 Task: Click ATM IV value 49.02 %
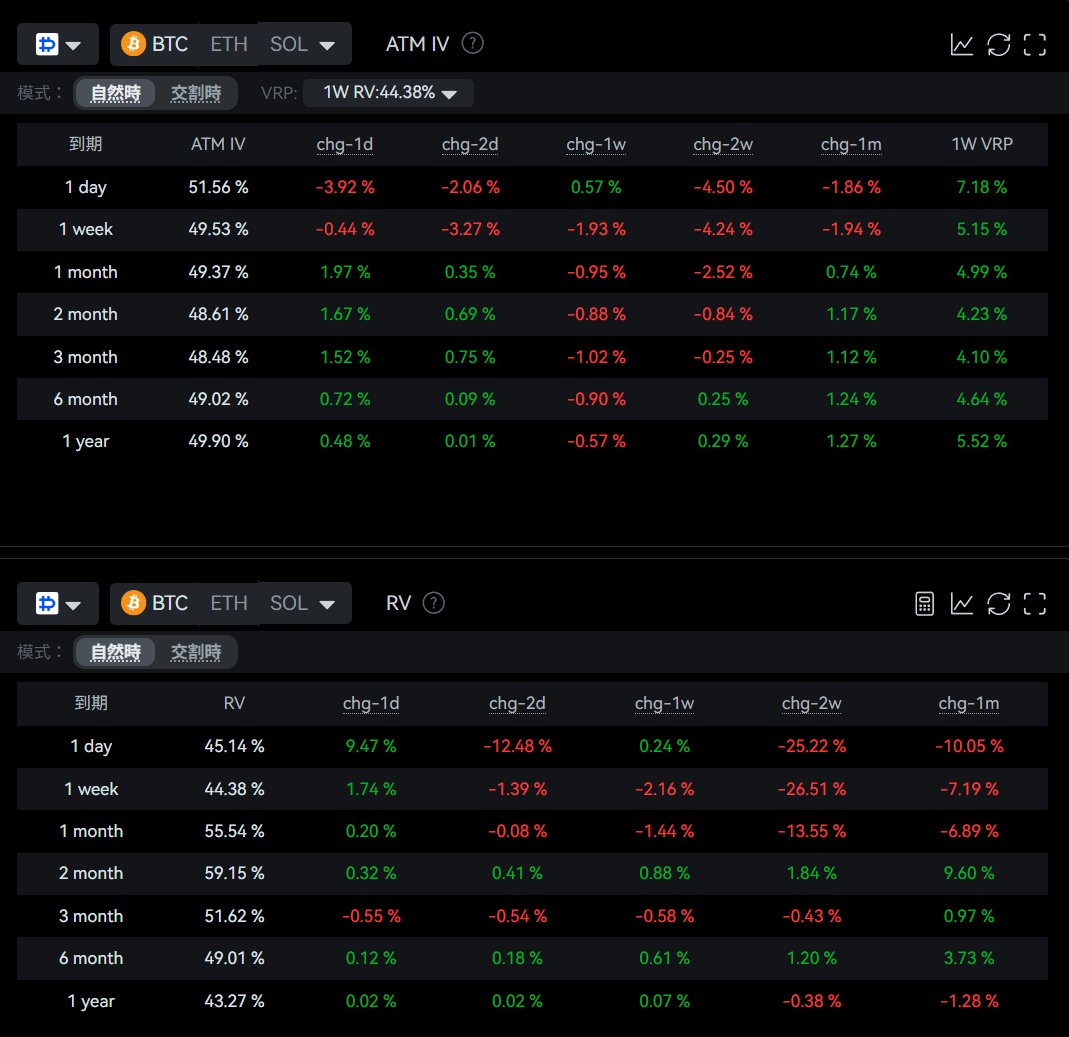tap(218, 399)
